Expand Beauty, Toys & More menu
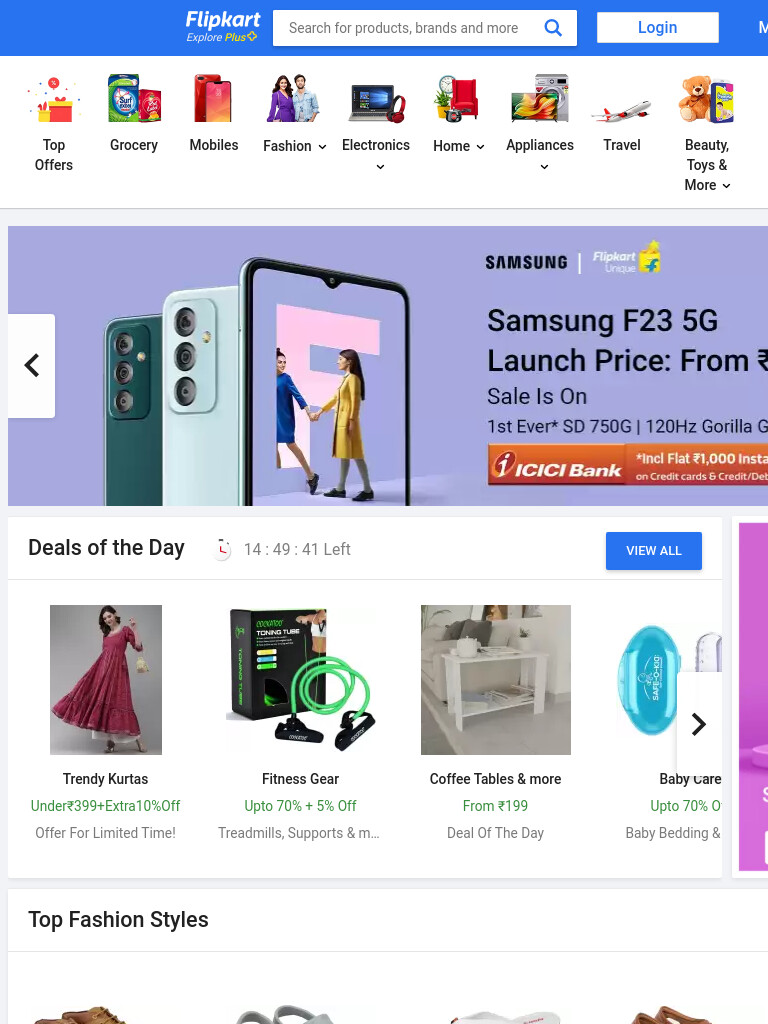This screenshot has width=768, height=1024. 707,165
